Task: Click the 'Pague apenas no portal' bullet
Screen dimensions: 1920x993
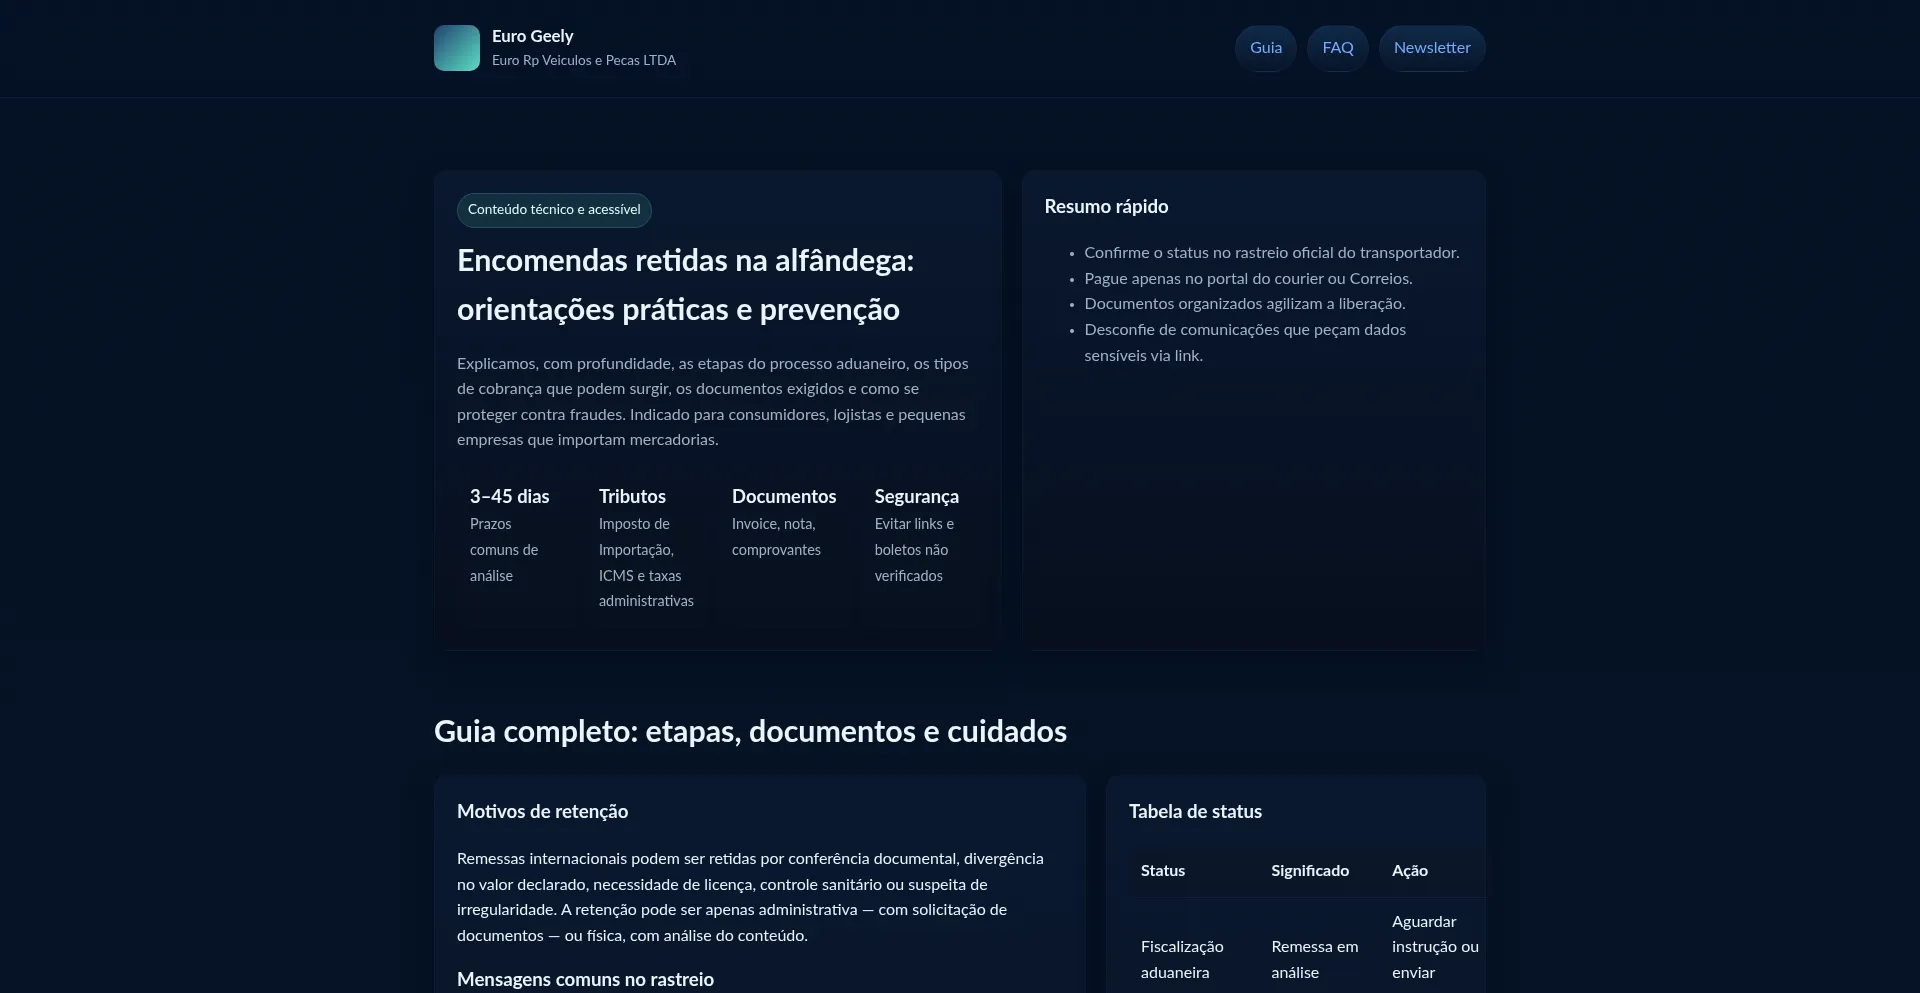Action: pyautogui.click(x=1248, y=279)
